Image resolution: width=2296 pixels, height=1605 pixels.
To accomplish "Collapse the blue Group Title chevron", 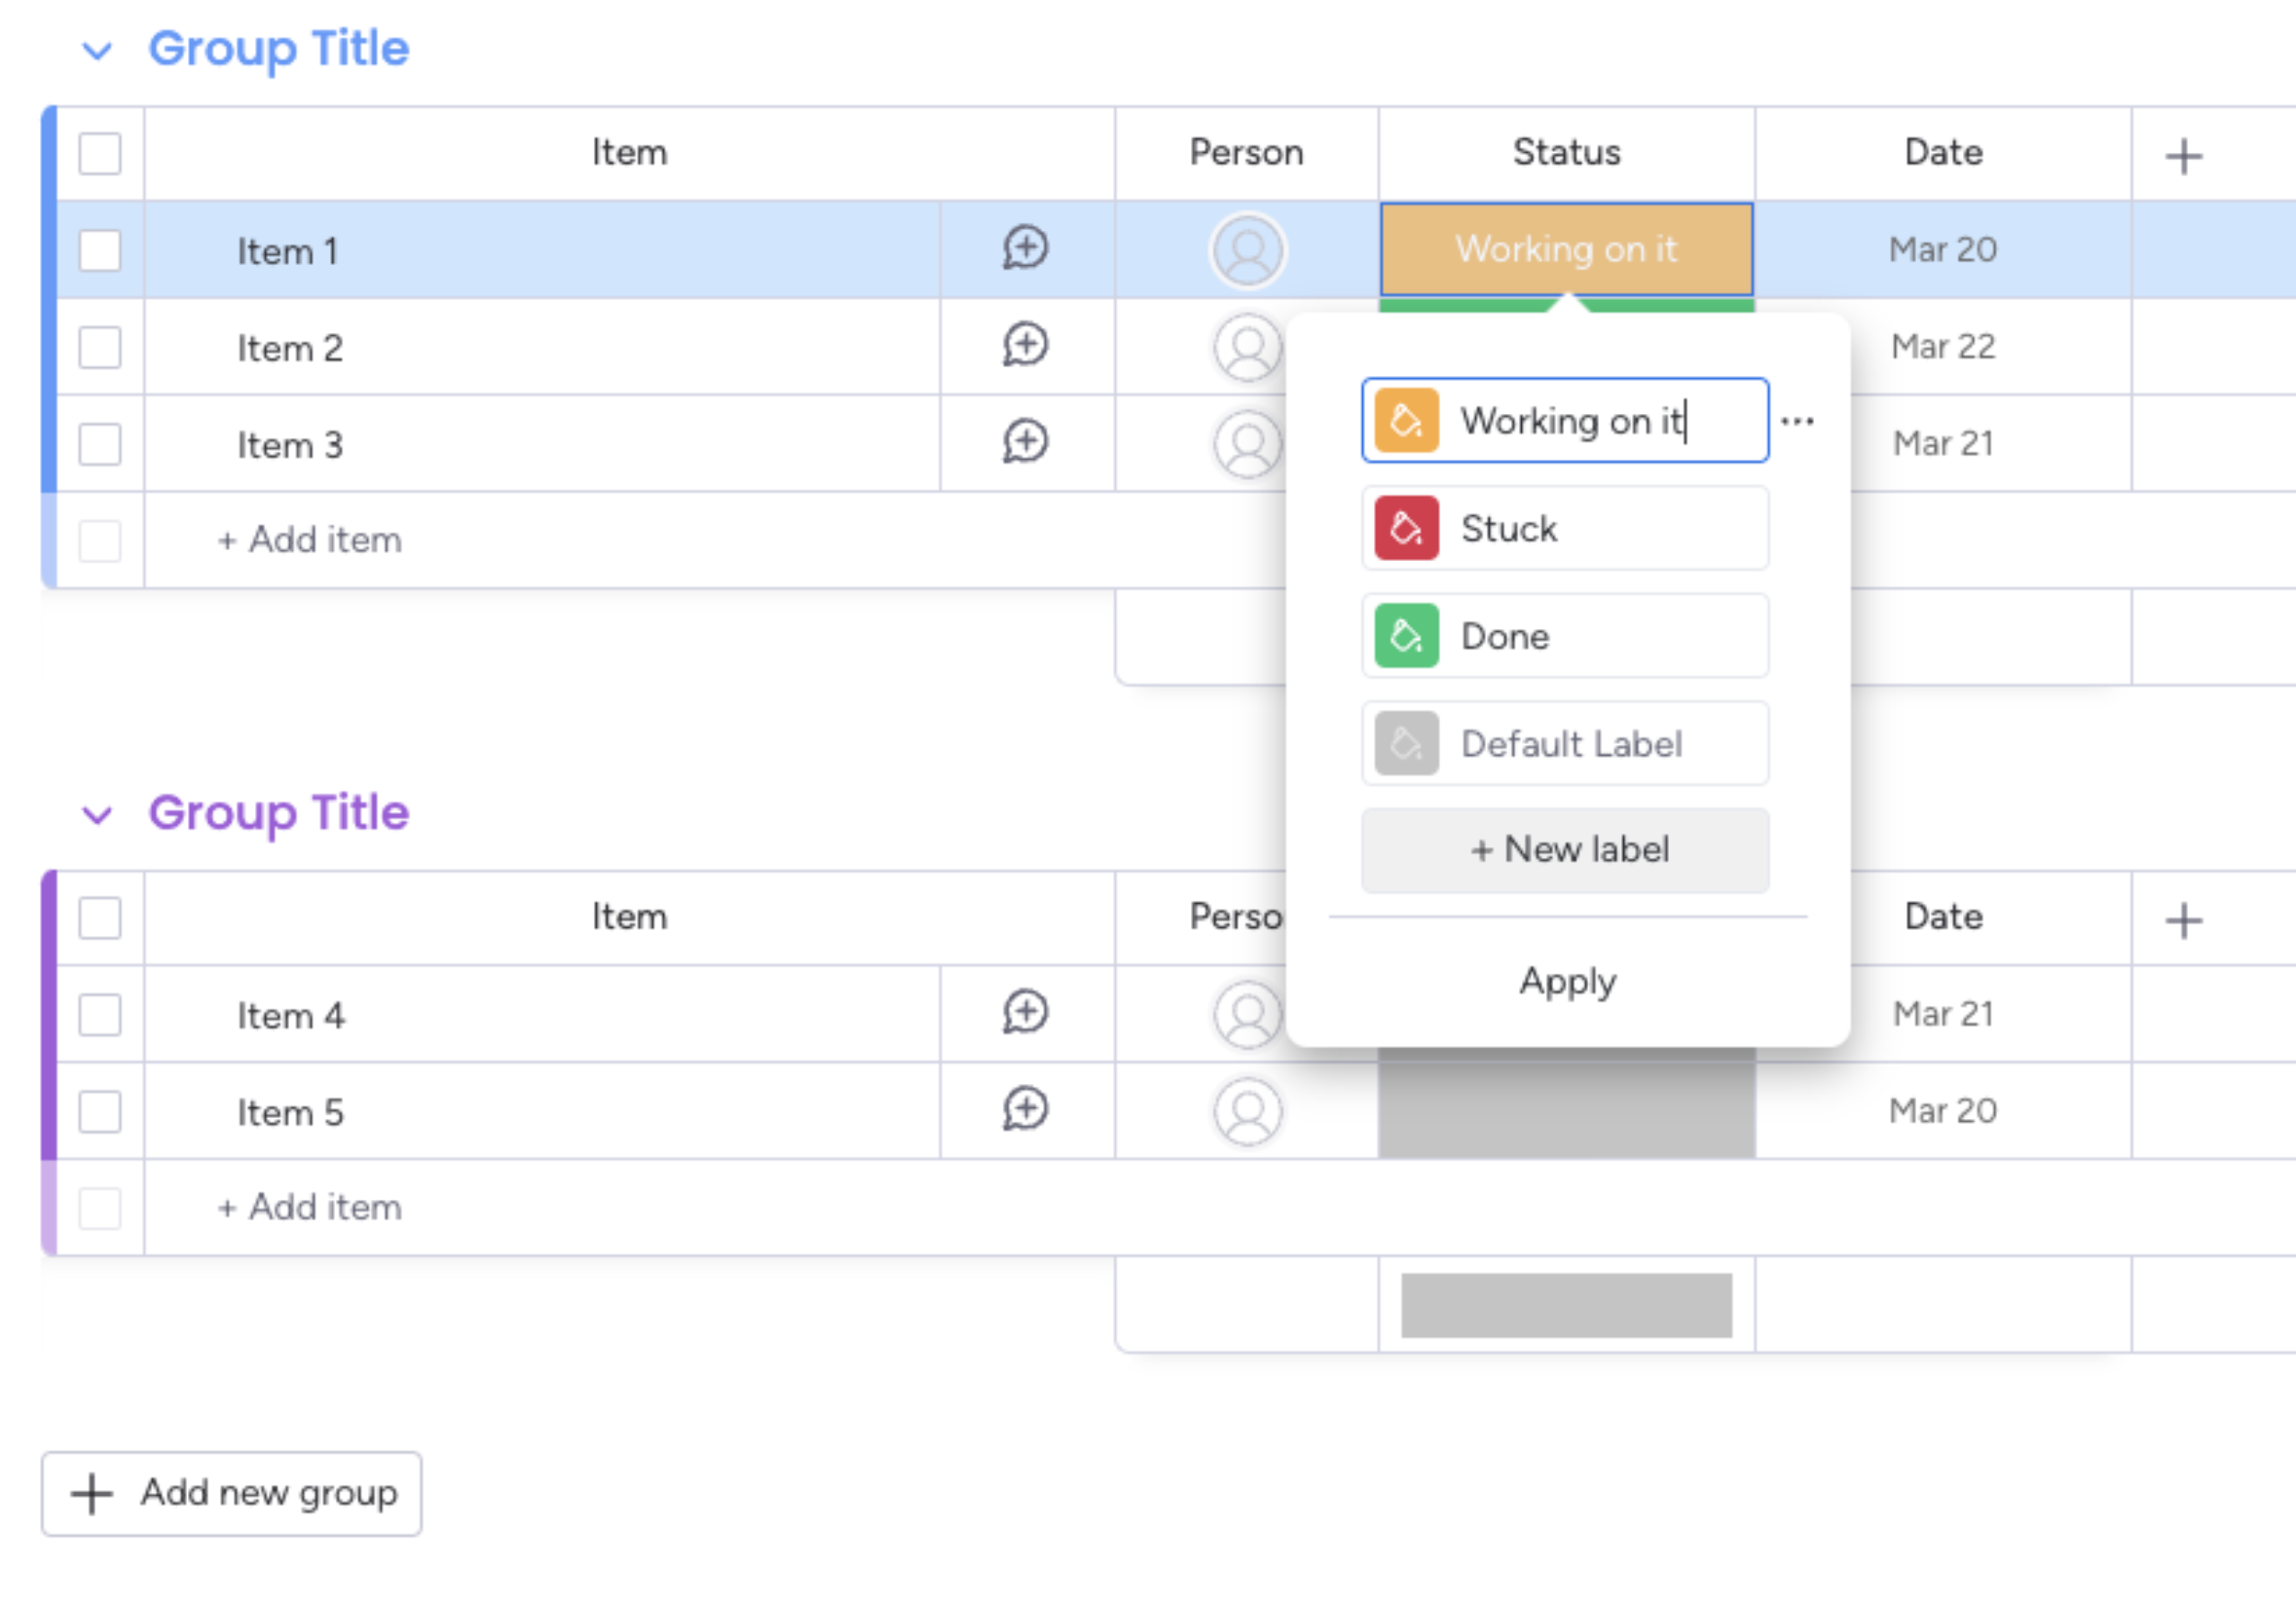I will point(97,50).
